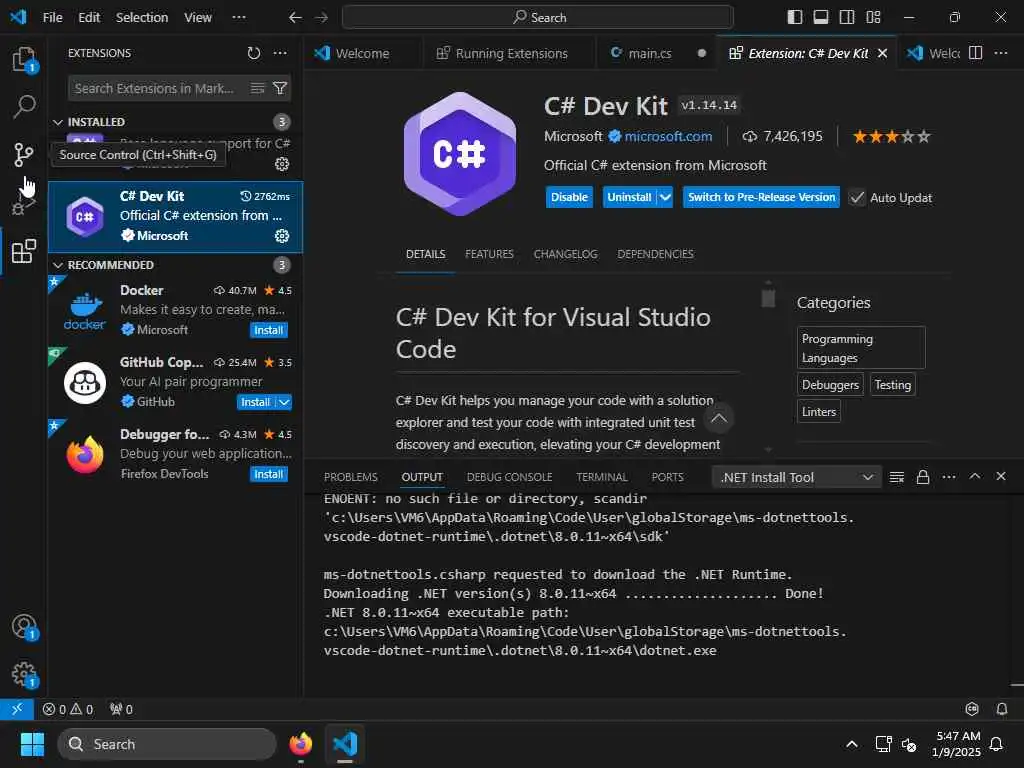Open the Accounts icon in activity bar
The height and width of the screenshot is (768, 1024).
tap(24, 627)
